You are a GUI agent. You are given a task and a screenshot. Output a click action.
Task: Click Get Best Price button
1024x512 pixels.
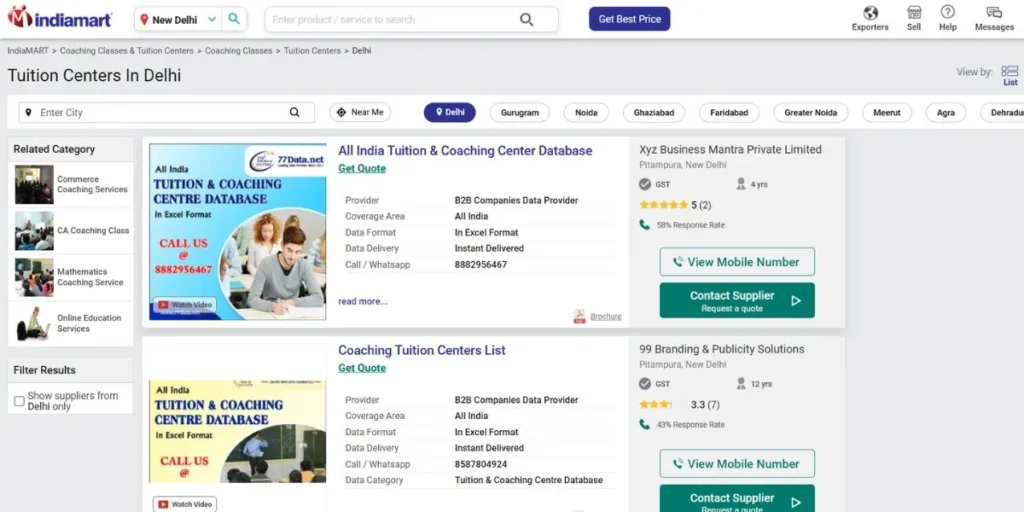point(630,19)
